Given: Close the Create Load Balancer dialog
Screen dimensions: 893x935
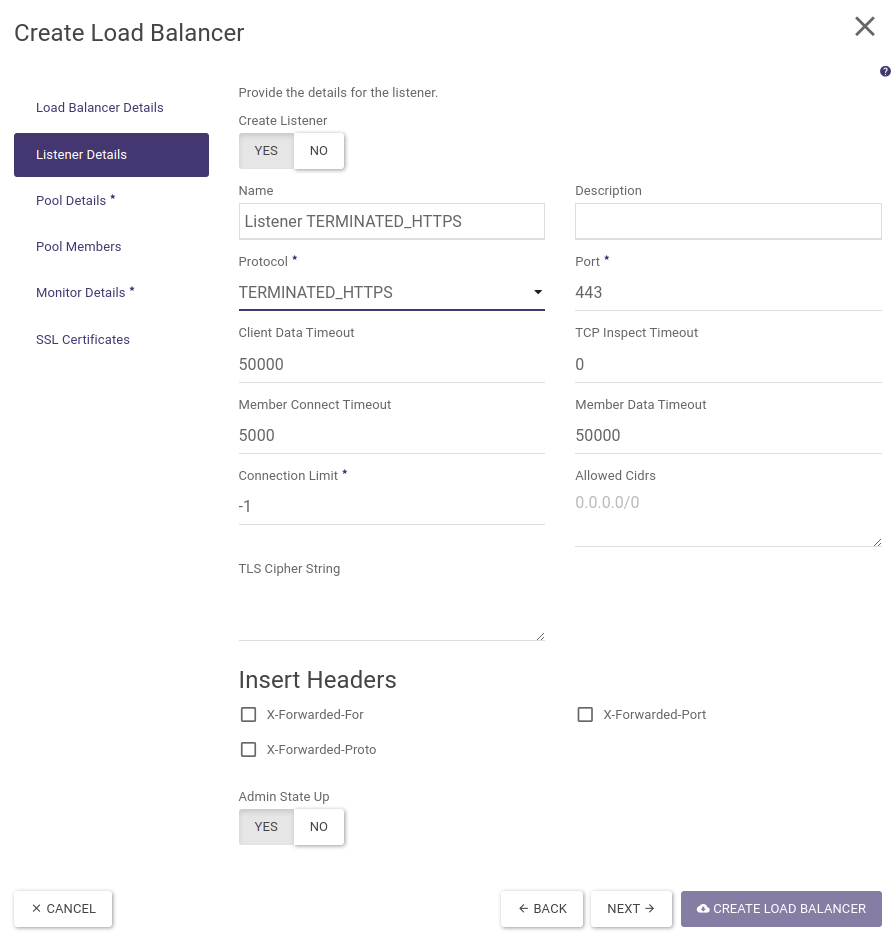Looking at the screenshot, I should tap(865, 27).
